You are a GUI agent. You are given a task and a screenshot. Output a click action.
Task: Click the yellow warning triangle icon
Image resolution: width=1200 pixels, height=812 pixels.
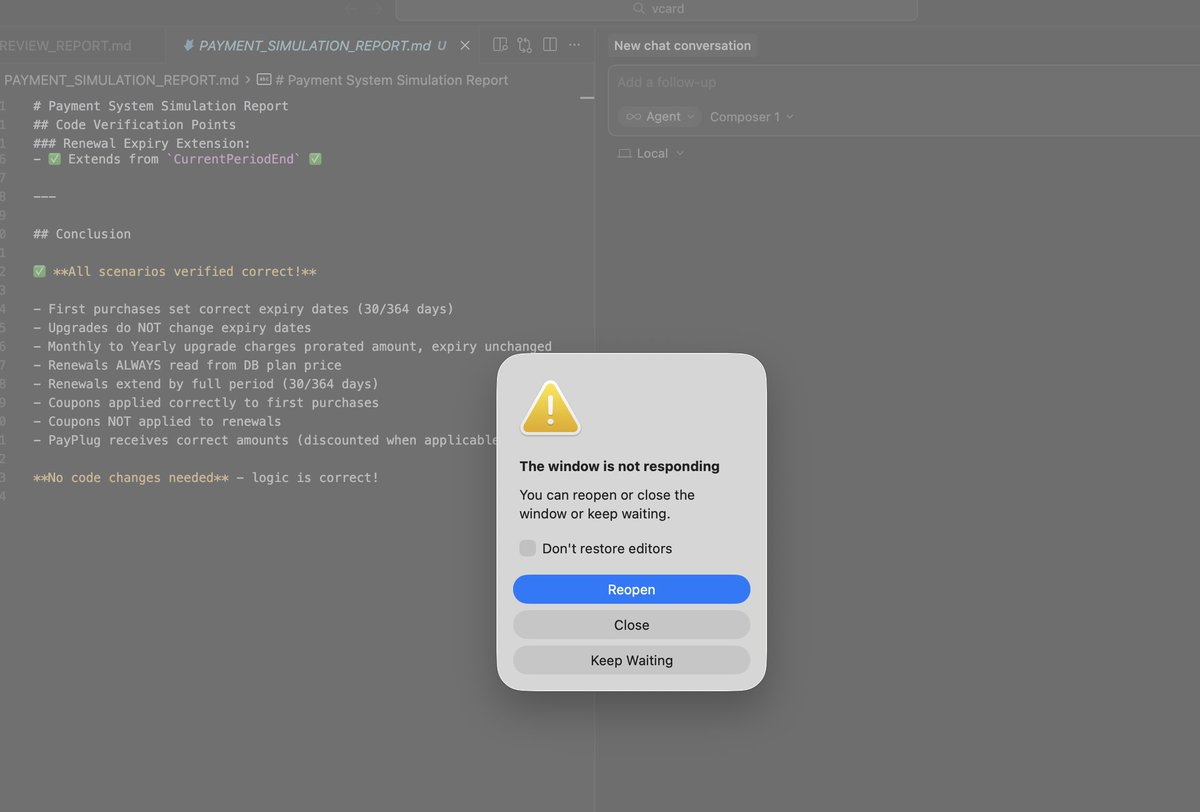tap(550, 407)
